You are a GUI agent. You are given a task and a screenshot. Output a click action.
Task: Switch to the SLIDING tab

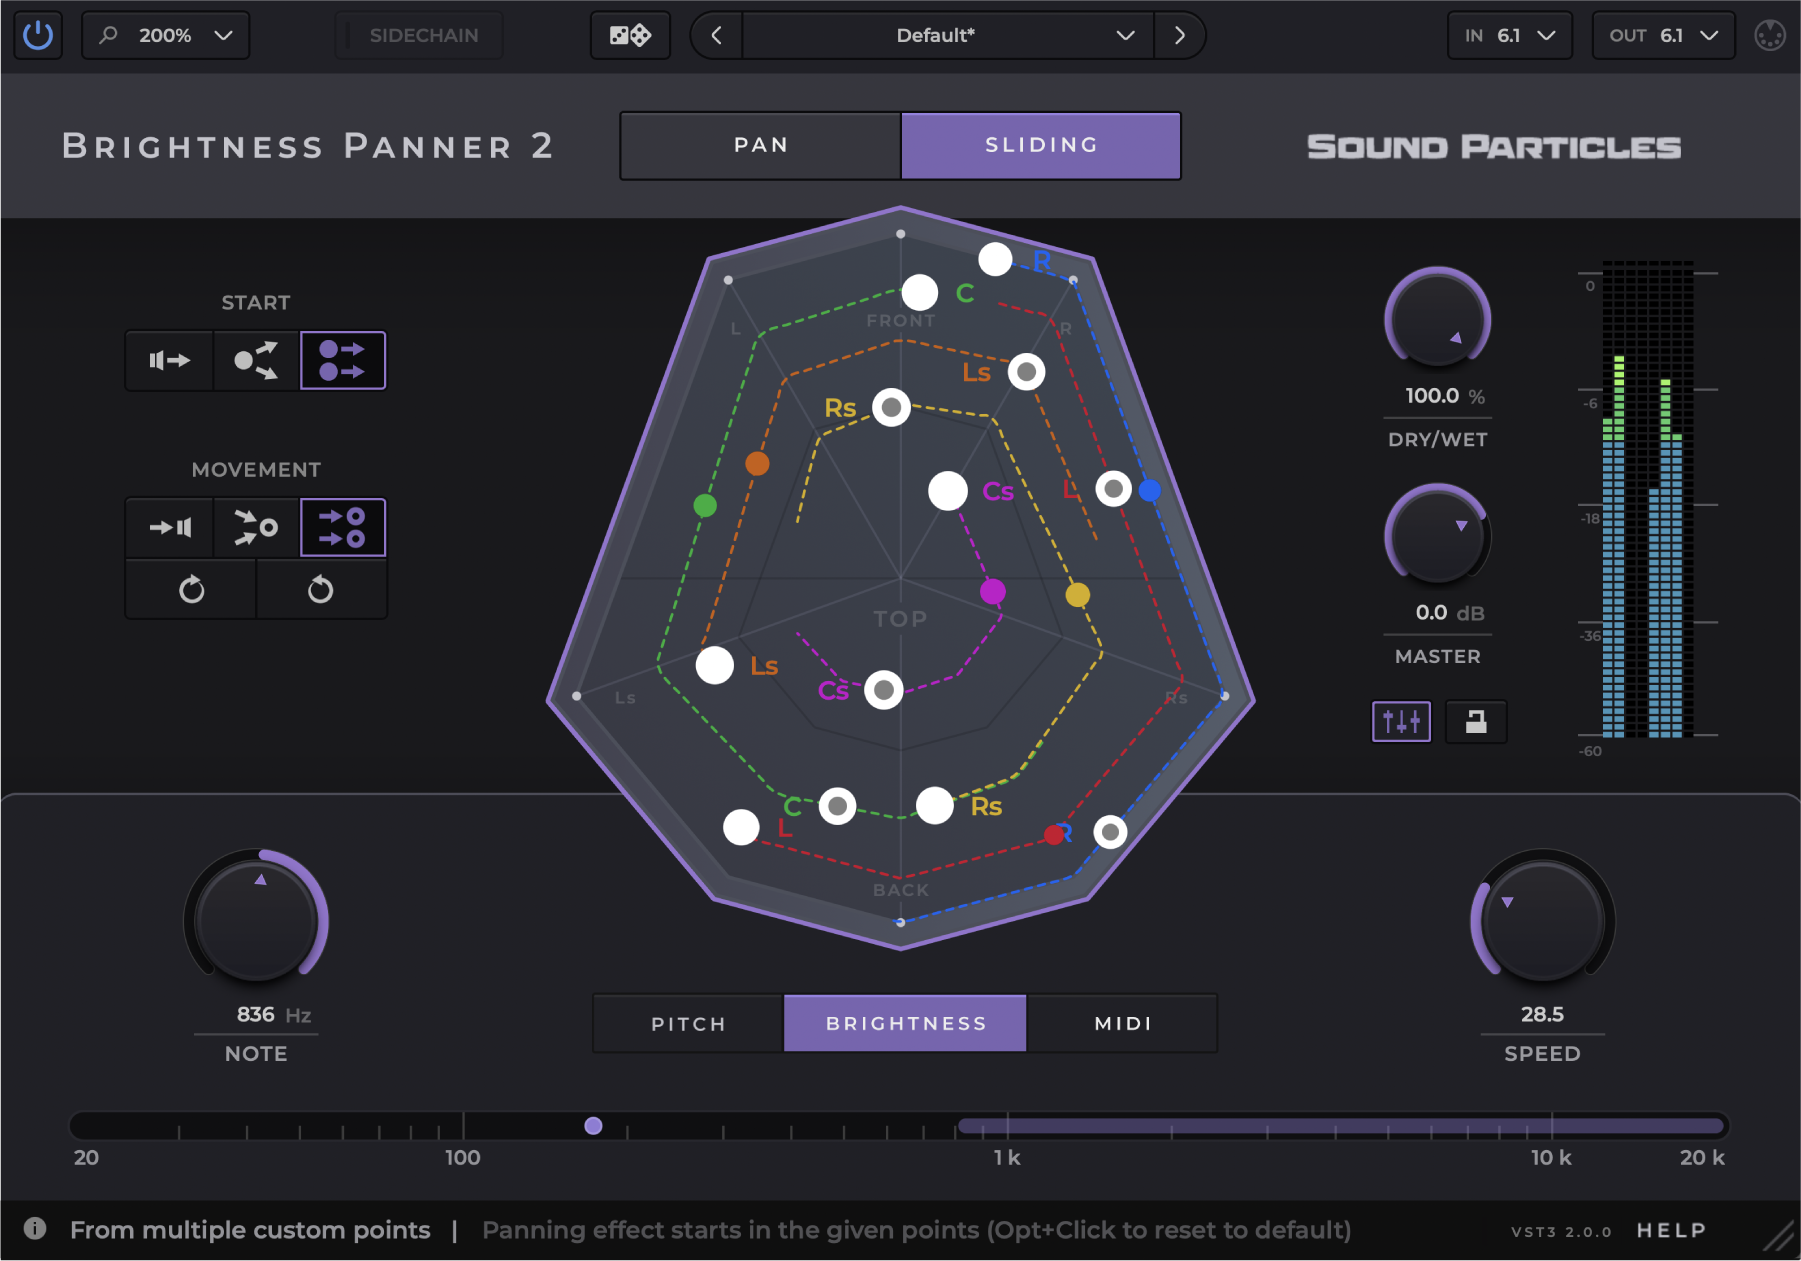(1041, 145)
